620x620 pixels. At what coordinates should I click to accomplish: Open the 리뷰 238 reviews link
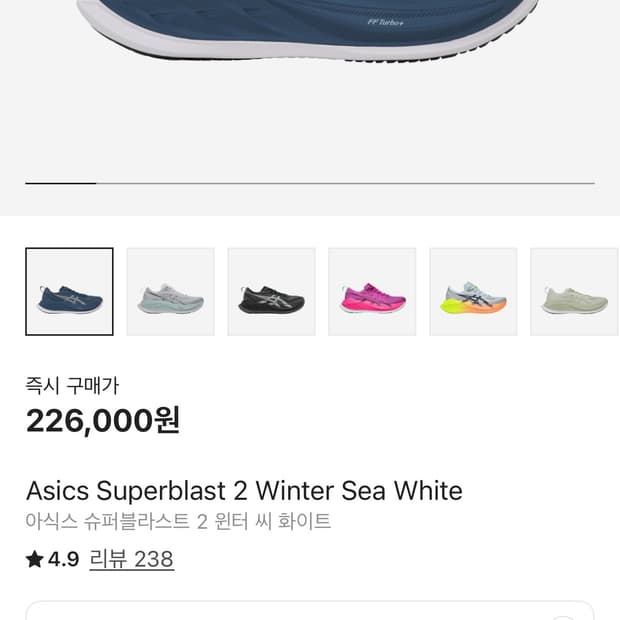point(132,559)
